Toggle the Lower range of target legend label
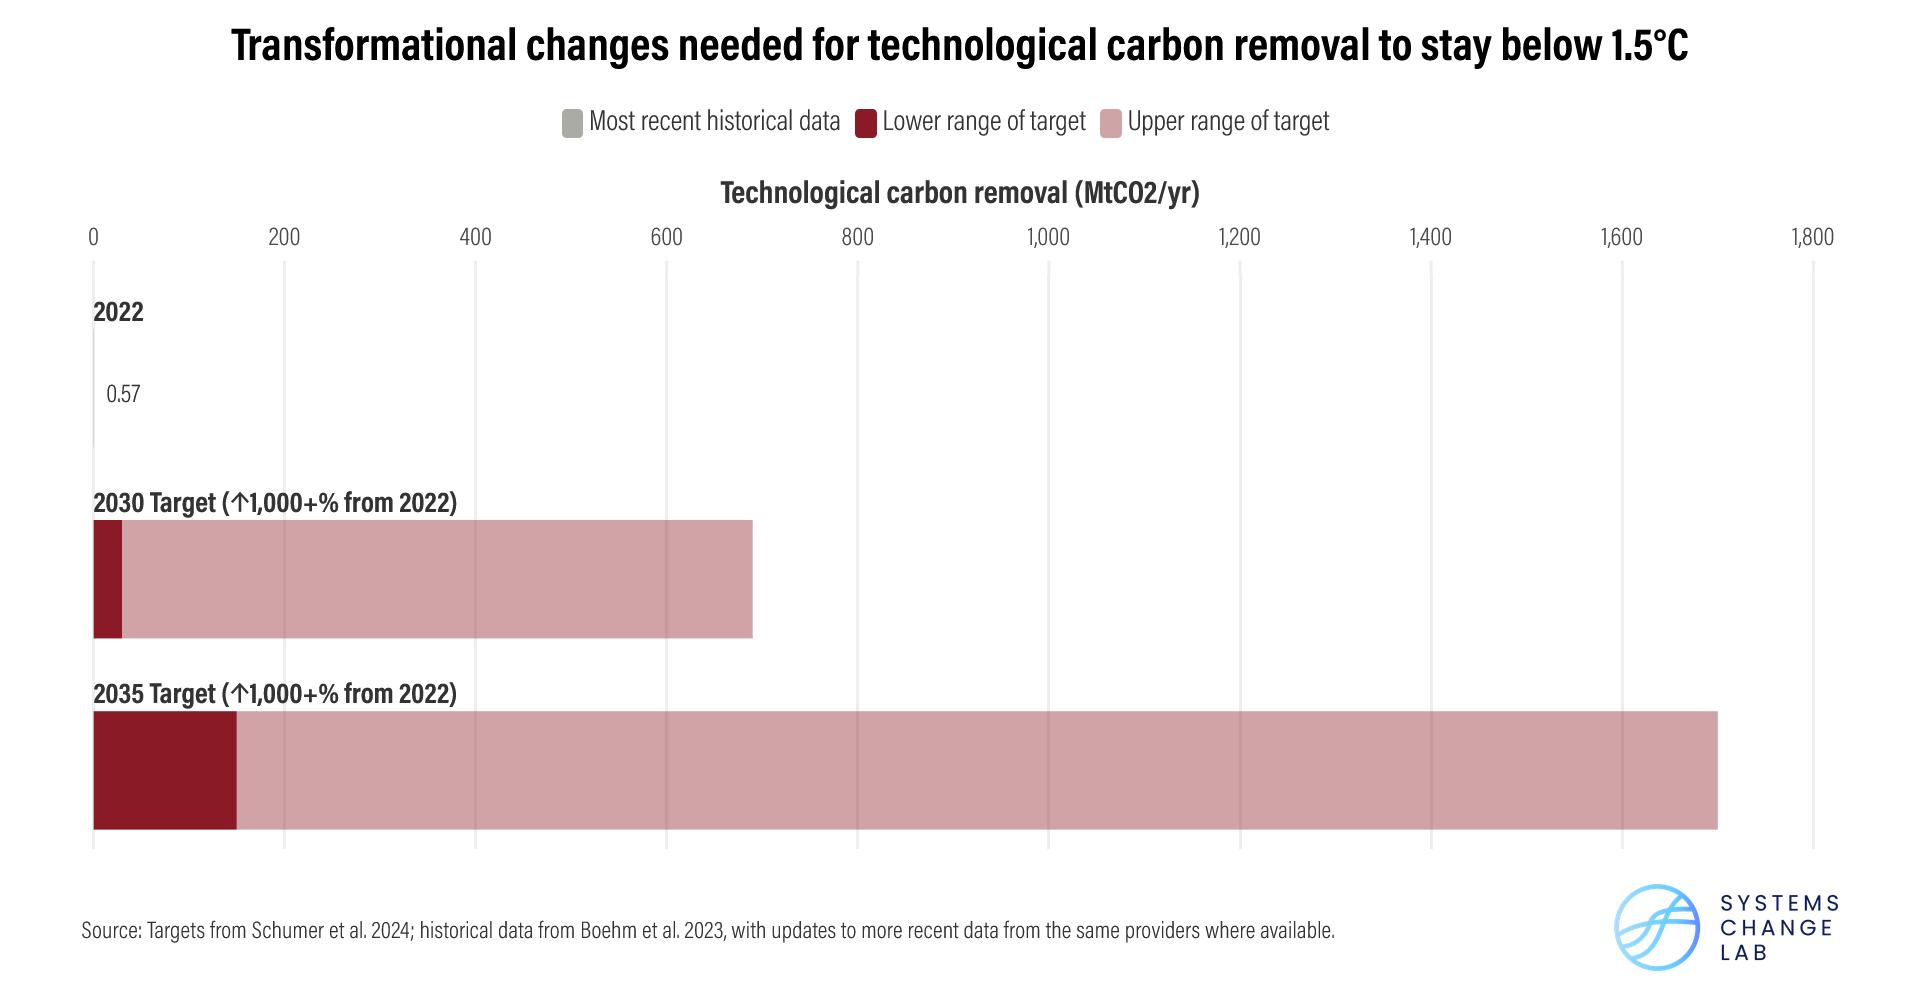The width and height of the screenshot is (1920, 1000). (x=983, y=122)
